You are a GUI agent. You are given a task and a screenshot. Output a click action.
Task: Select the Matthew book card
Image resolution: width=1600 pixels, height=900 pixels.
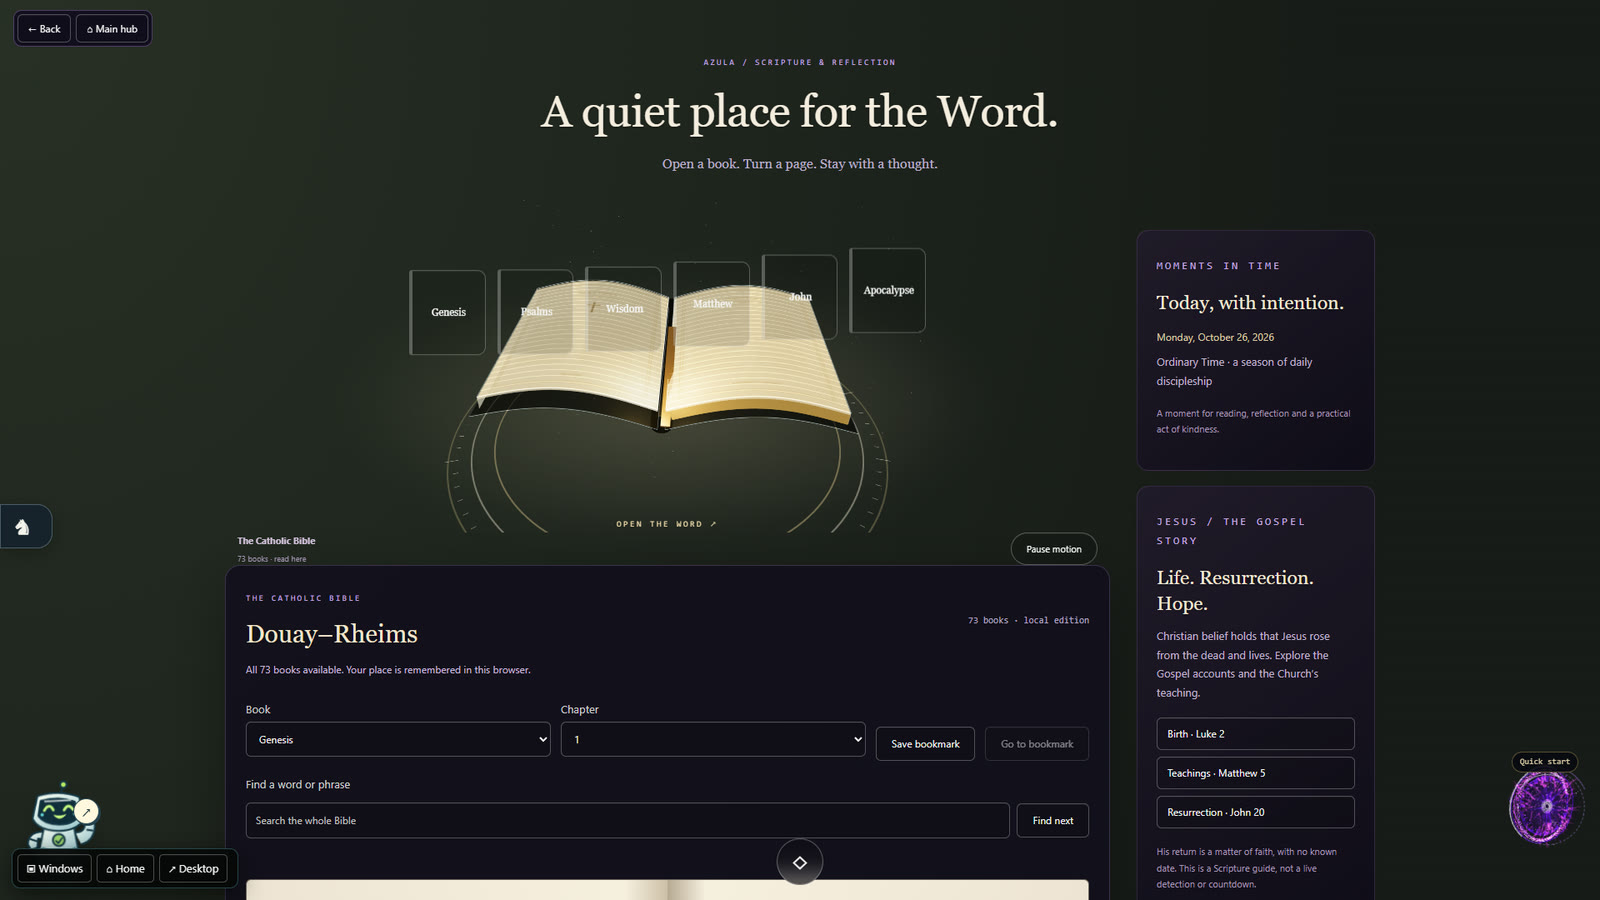click(712, 303)
